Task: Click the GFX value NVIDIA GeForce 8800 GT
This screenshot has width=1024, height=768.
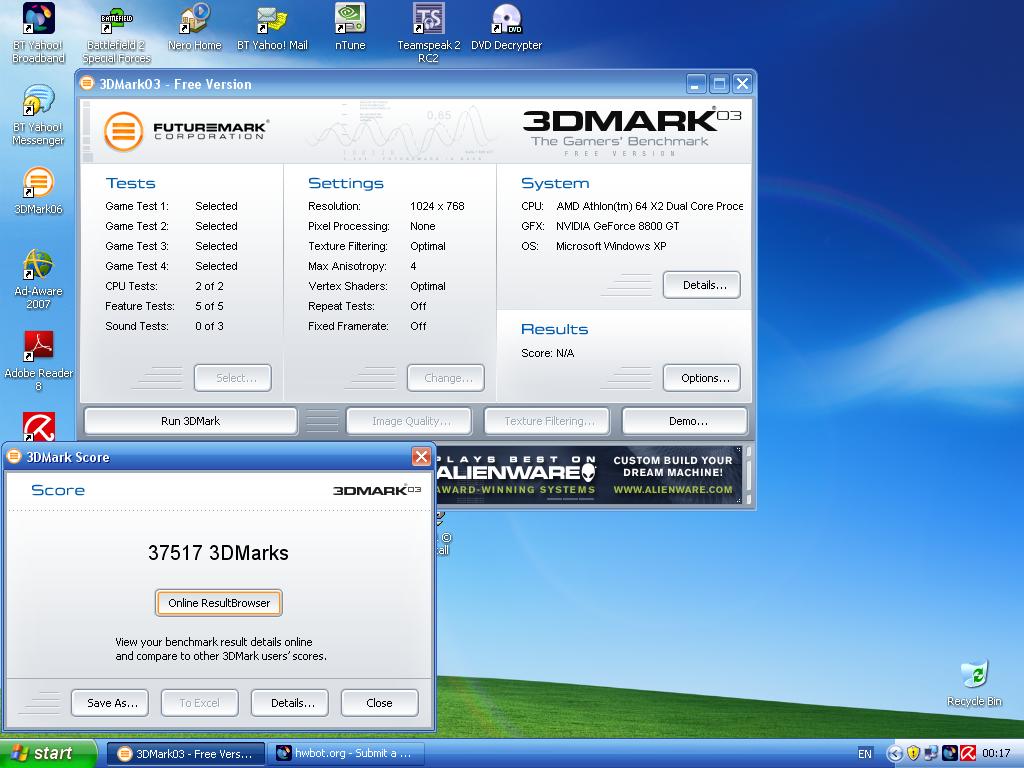Action: (617, 226)
